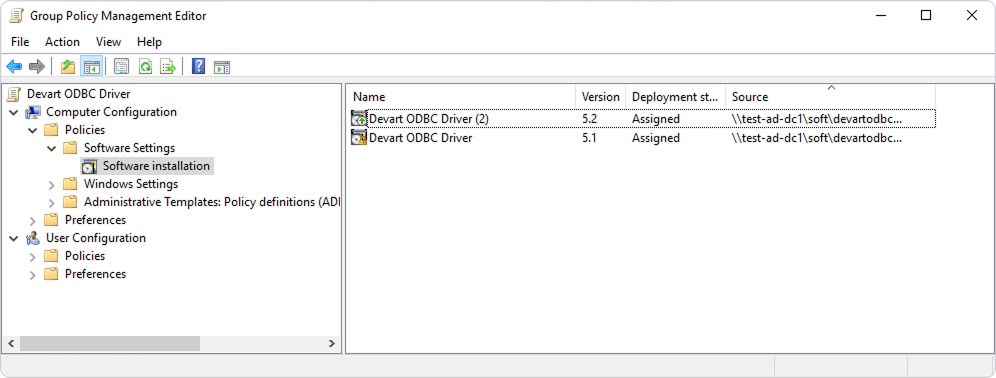
Task: Click the Devart ODBC Driver root scroll icon
Action: pos(14,94)
